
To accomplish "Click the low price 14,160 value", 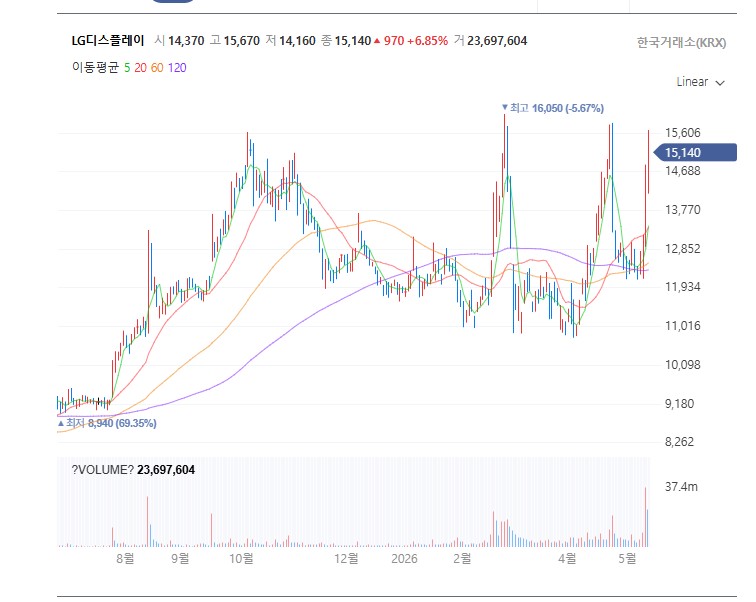I will (297, 41).
